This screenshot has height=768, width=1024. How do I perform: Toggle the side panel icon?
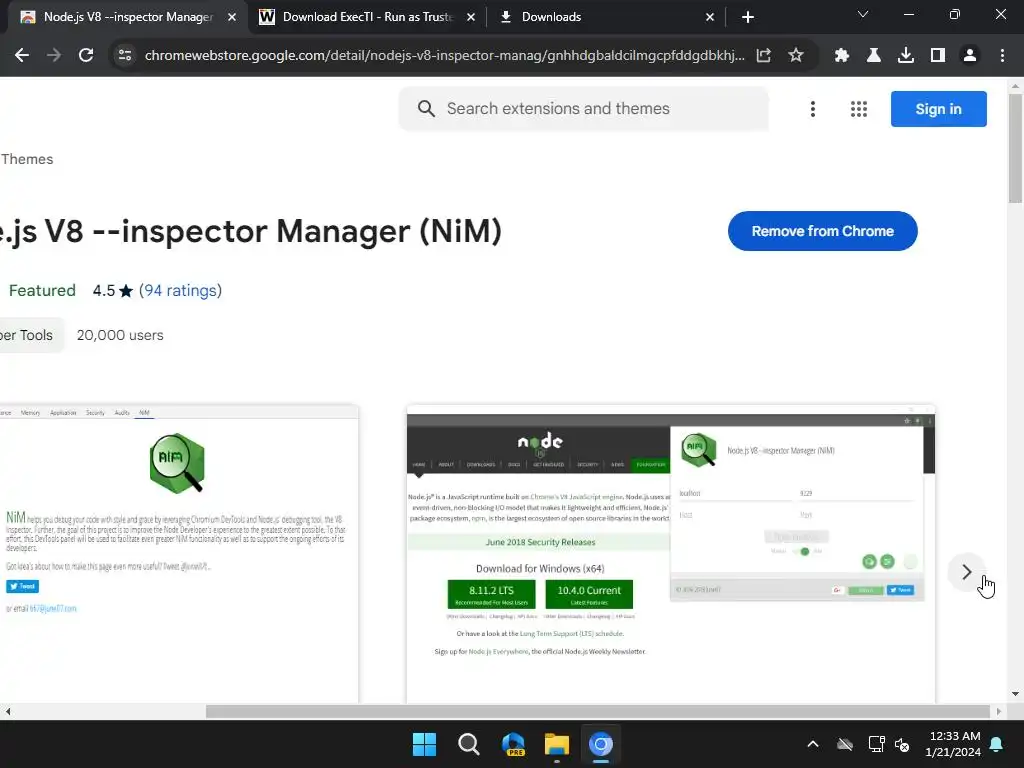click(938, 56)
